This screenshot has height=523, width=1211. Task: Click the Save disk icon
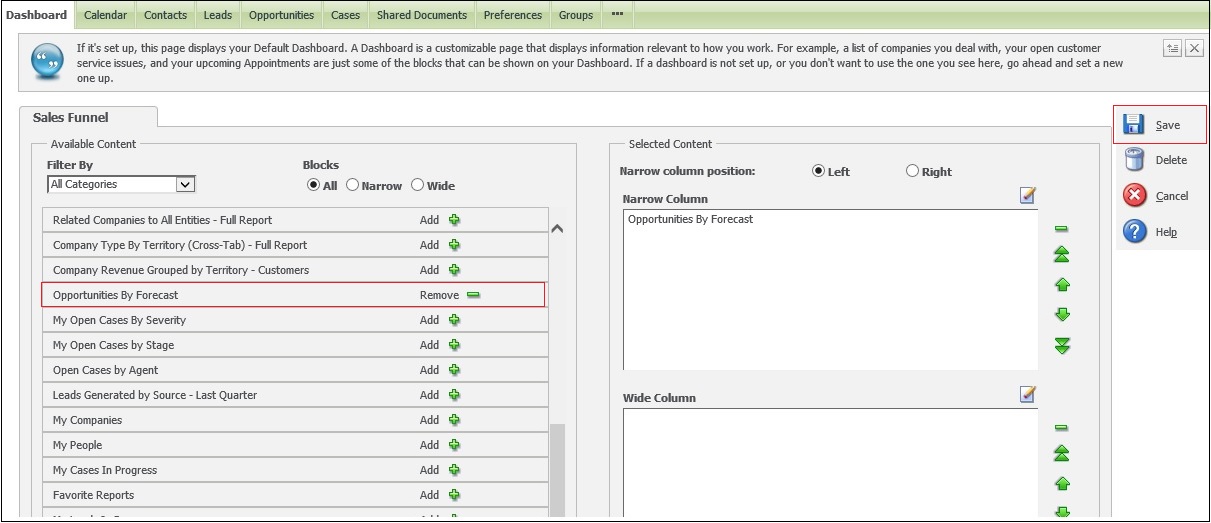pyautogui.click(x=1133, y=125)
